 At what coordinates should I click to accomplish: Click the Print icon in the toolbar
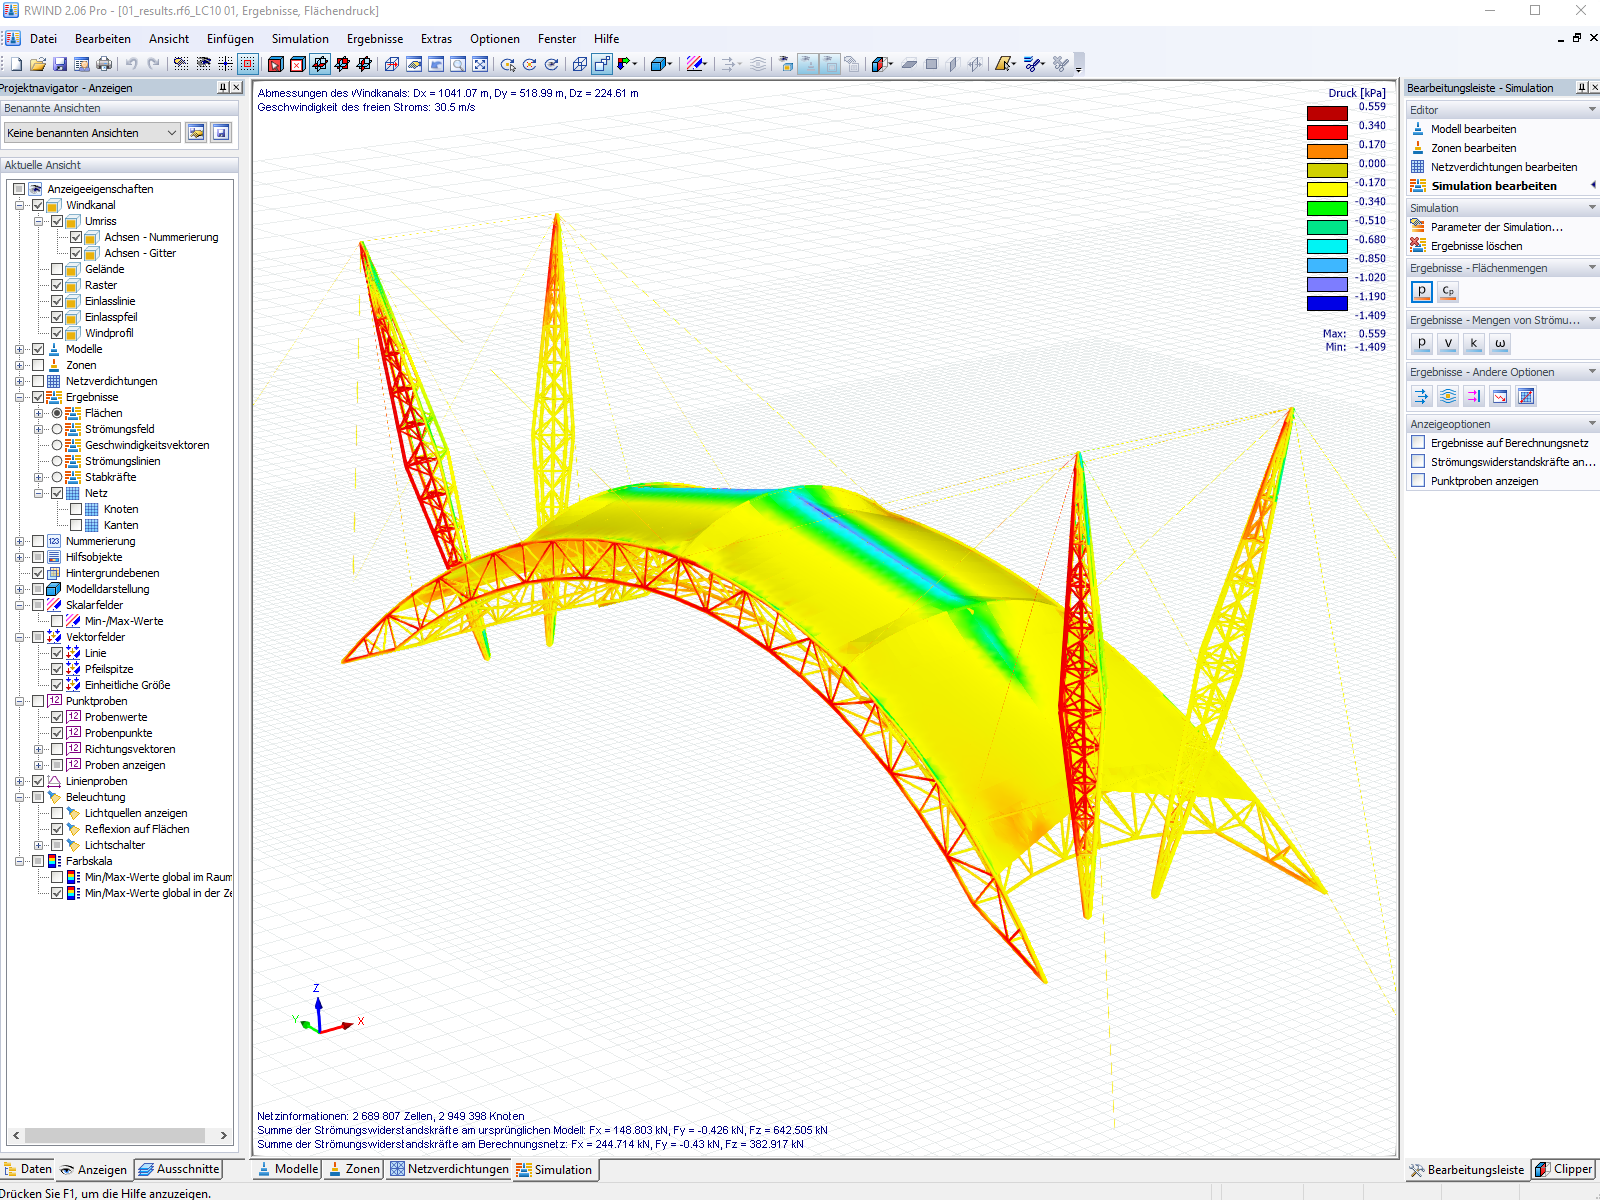104,63
